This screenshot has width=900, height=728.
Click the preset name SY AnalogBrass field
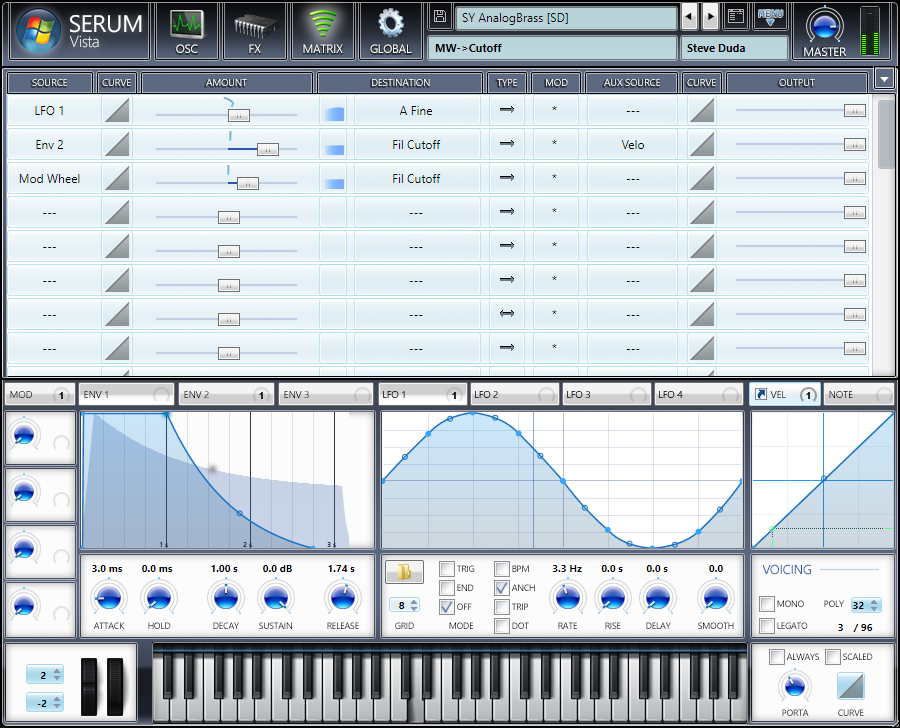pyautogui.click(x=566, y=18)
